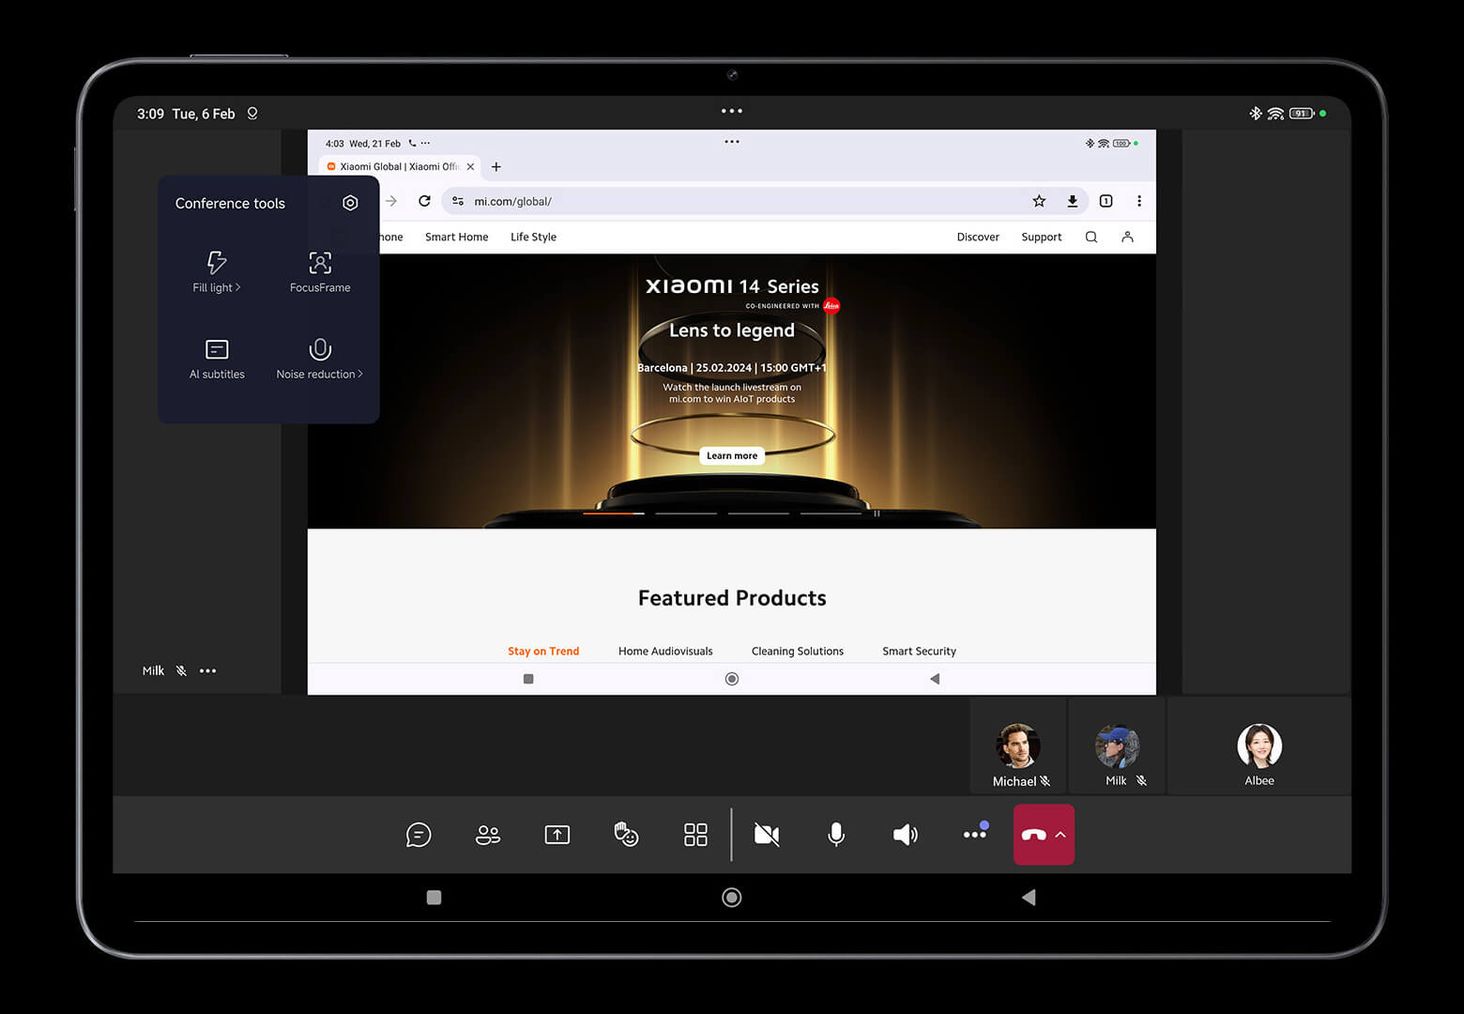This screenshot has height=1014, width=1464.
Task: Open the grid layout view icon
Action: pos(696,835)
